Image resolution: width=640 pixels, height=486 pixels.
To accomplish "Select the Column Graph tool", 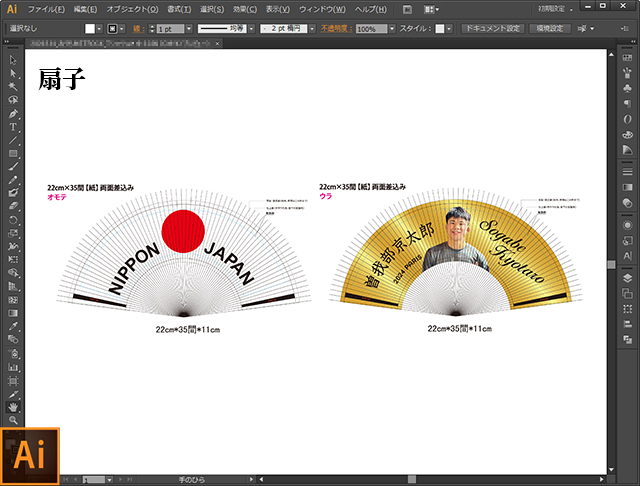I will tap(13, 367).
